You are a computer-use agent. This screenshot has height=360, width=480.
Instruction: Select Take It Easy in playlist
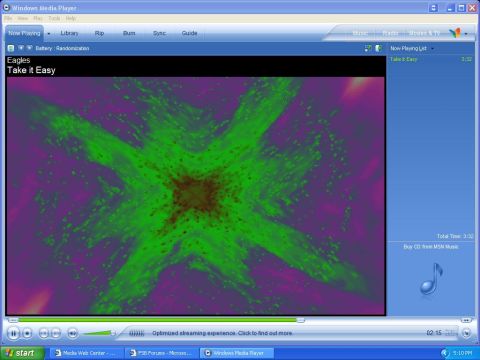pyautogui.click(x=431, y=59)
